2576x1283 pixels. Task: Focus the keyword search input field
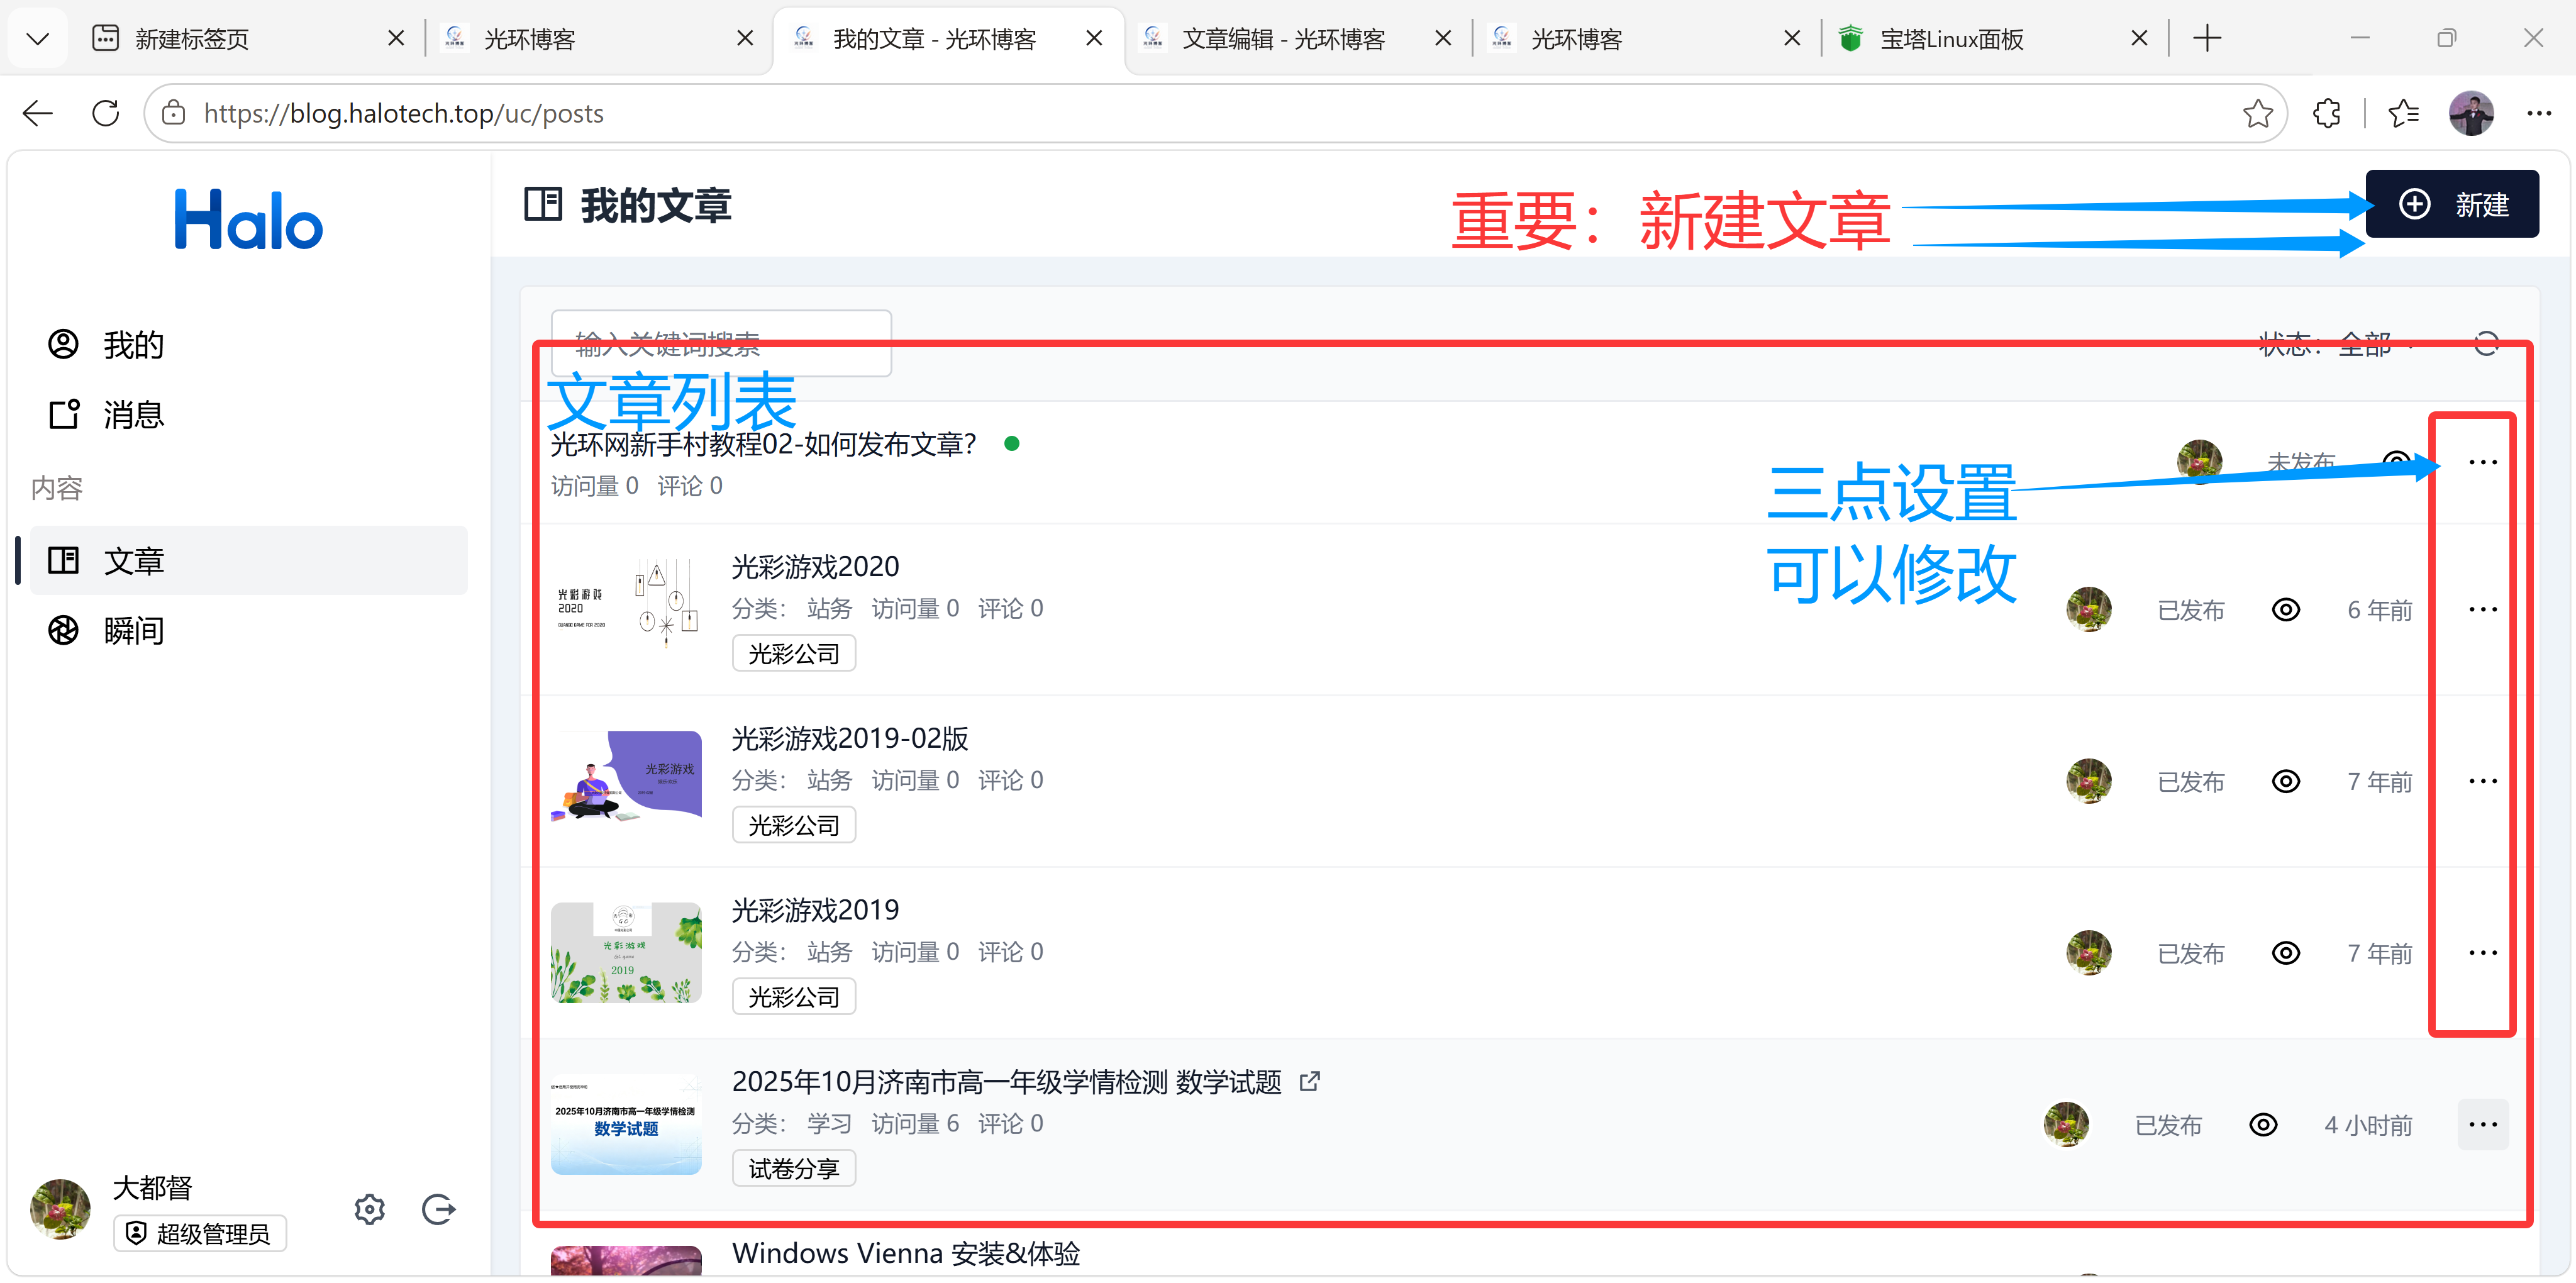pyautogui.click(x=721, y=343)
